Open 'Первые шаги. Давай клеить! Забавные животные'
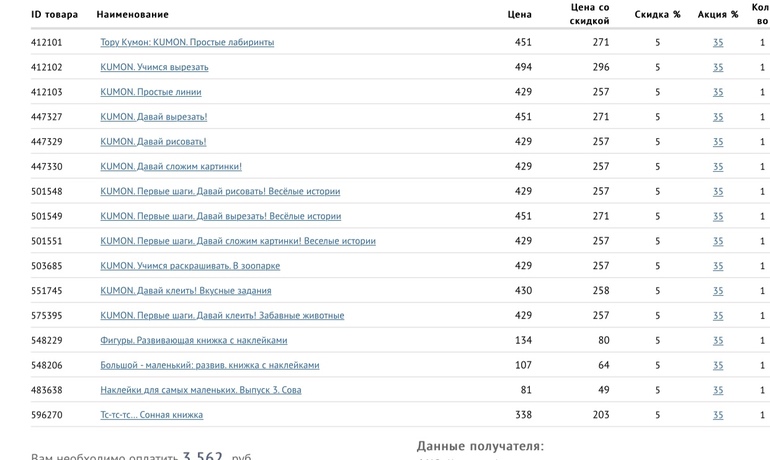This screenshot has width=770, height=460. click(x=222, y=315)
